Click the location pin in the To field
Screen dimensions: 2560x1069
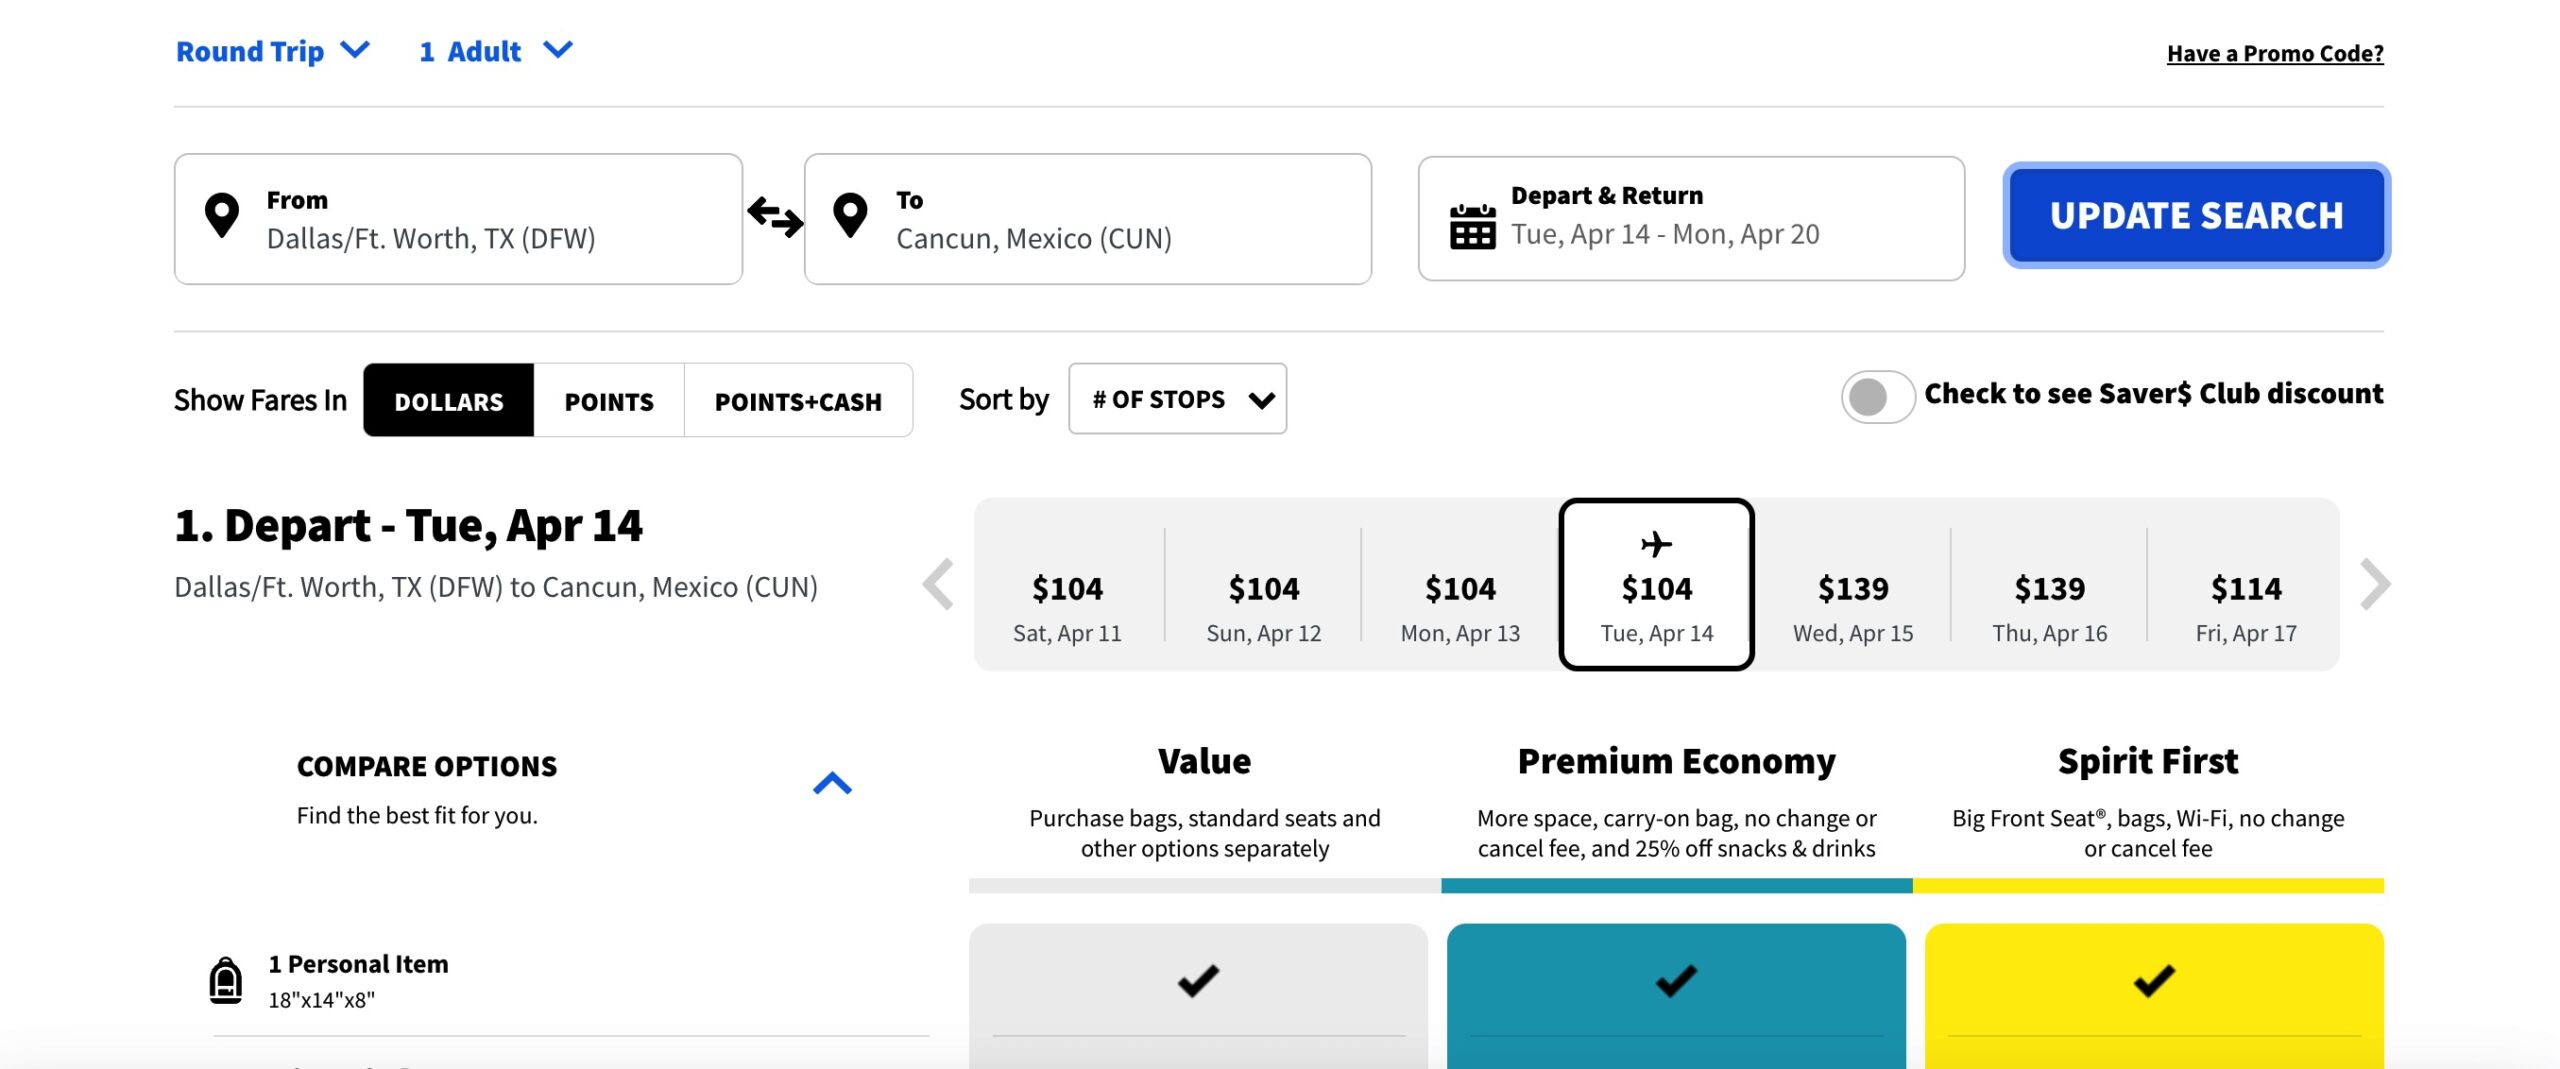pyautogui.click(x=849, y=215)
